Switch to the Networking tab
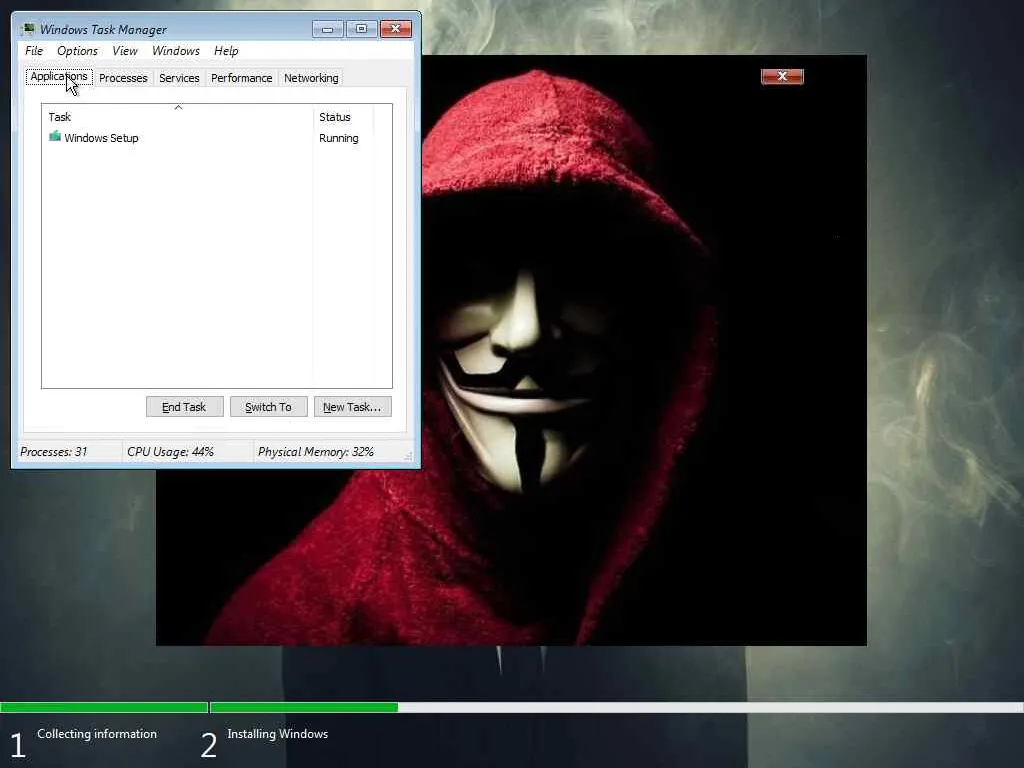This screenshot has width=1024, height=768. coord(311,78)
